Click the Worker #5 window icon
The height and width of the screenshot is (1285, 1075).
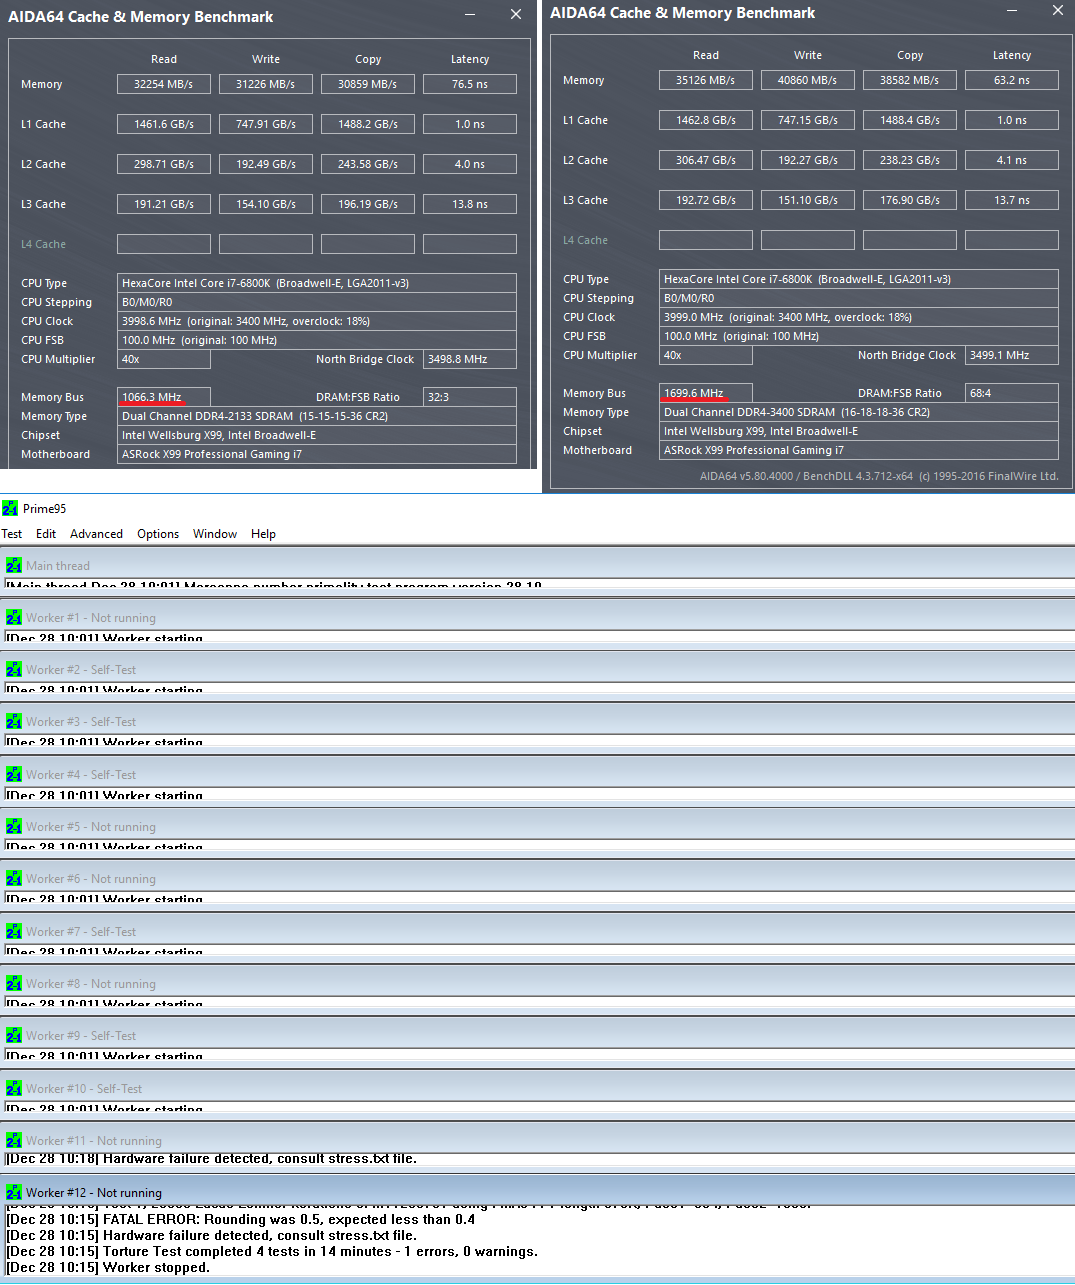pyautogui.click(x=14, y=826)
